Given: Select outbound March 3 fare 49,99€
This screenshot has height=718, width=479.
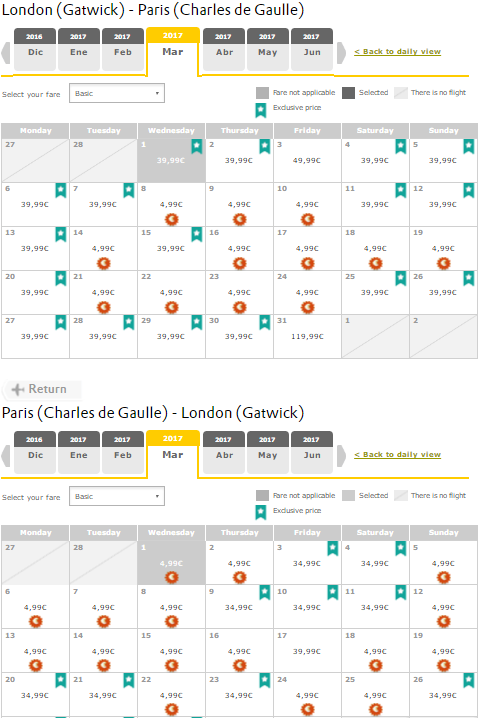Looking at the screenshot, I should [307, 160].
